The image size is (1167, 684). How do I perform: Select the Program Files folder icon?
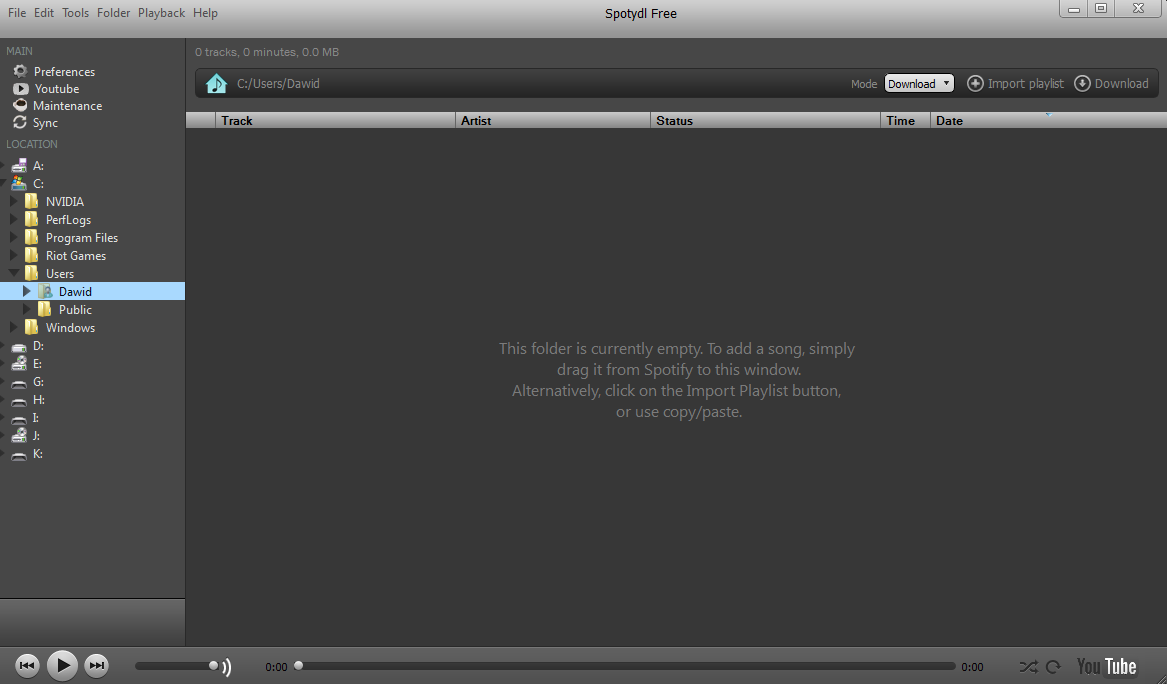[31, 237]
